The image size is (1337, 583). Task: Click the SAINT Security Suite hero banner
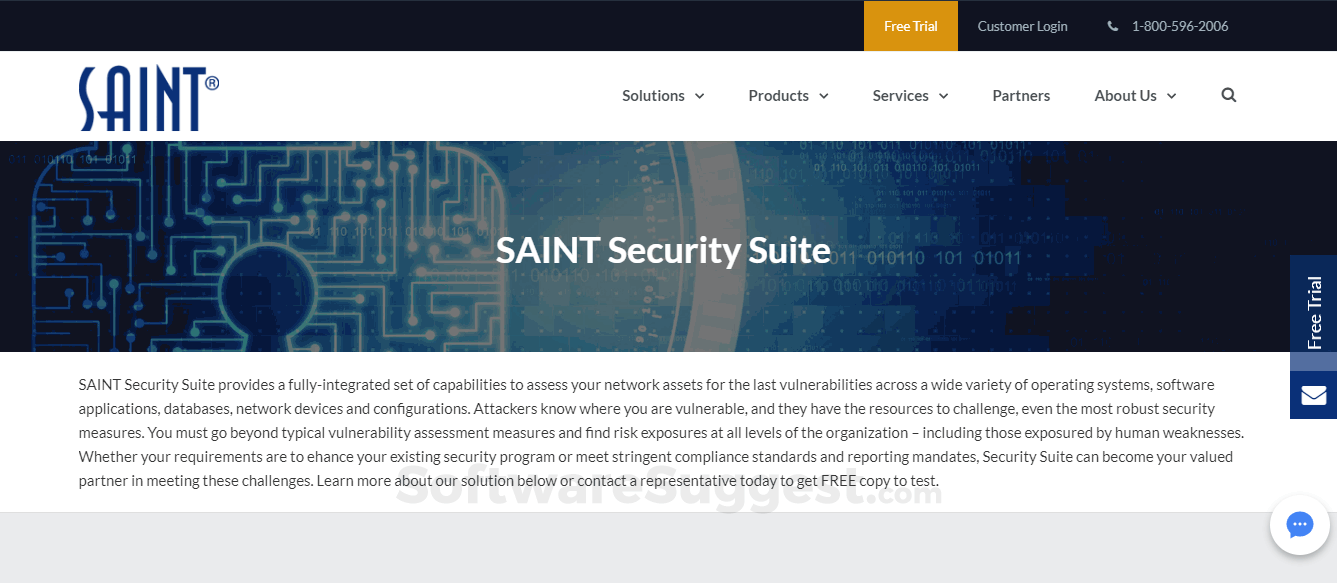tap(663, 249)
